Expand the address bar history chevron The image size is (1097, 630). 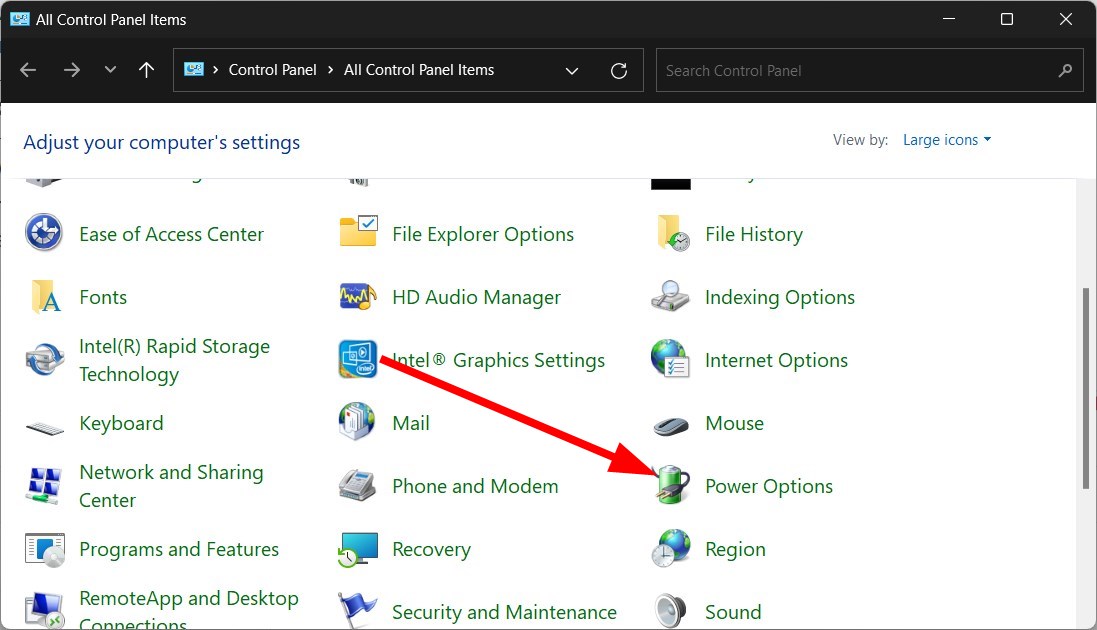click(572, 70)
